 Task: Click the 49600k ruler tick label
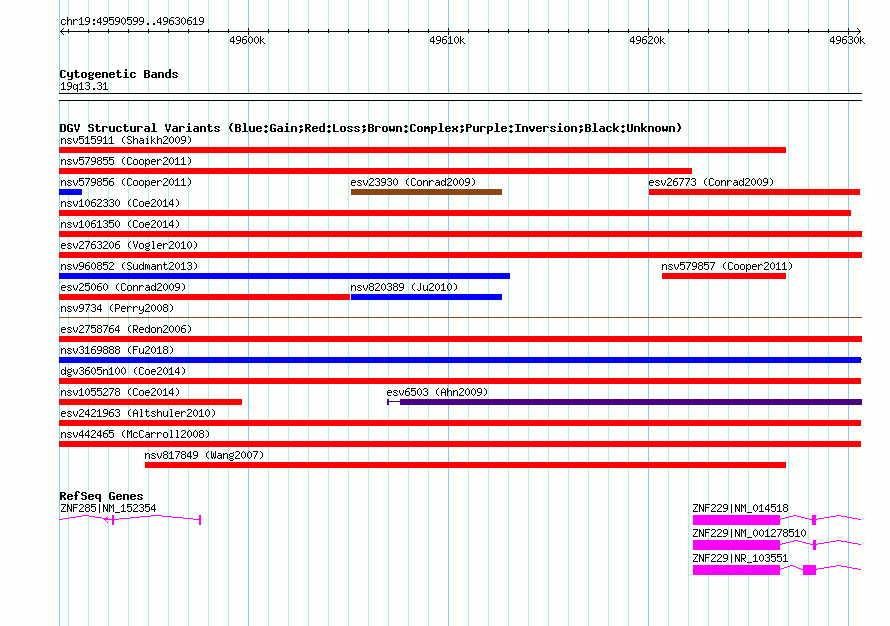[247, 40]
